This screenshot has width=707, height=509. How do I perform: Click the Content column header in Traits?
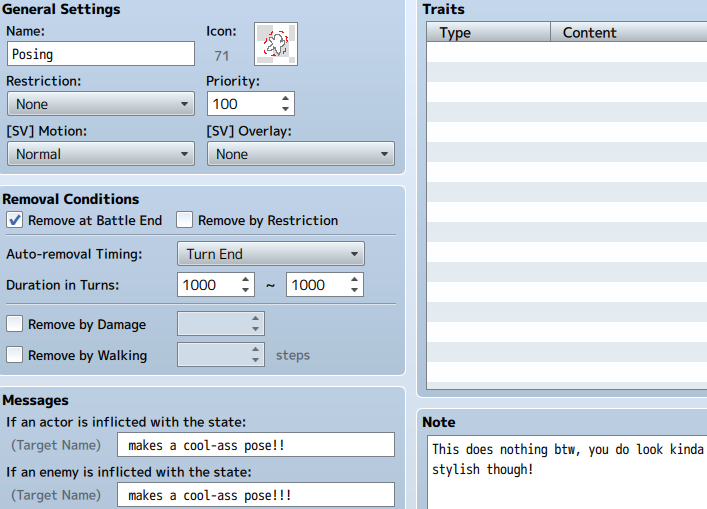pyautogui.click(x=628, y=33)
